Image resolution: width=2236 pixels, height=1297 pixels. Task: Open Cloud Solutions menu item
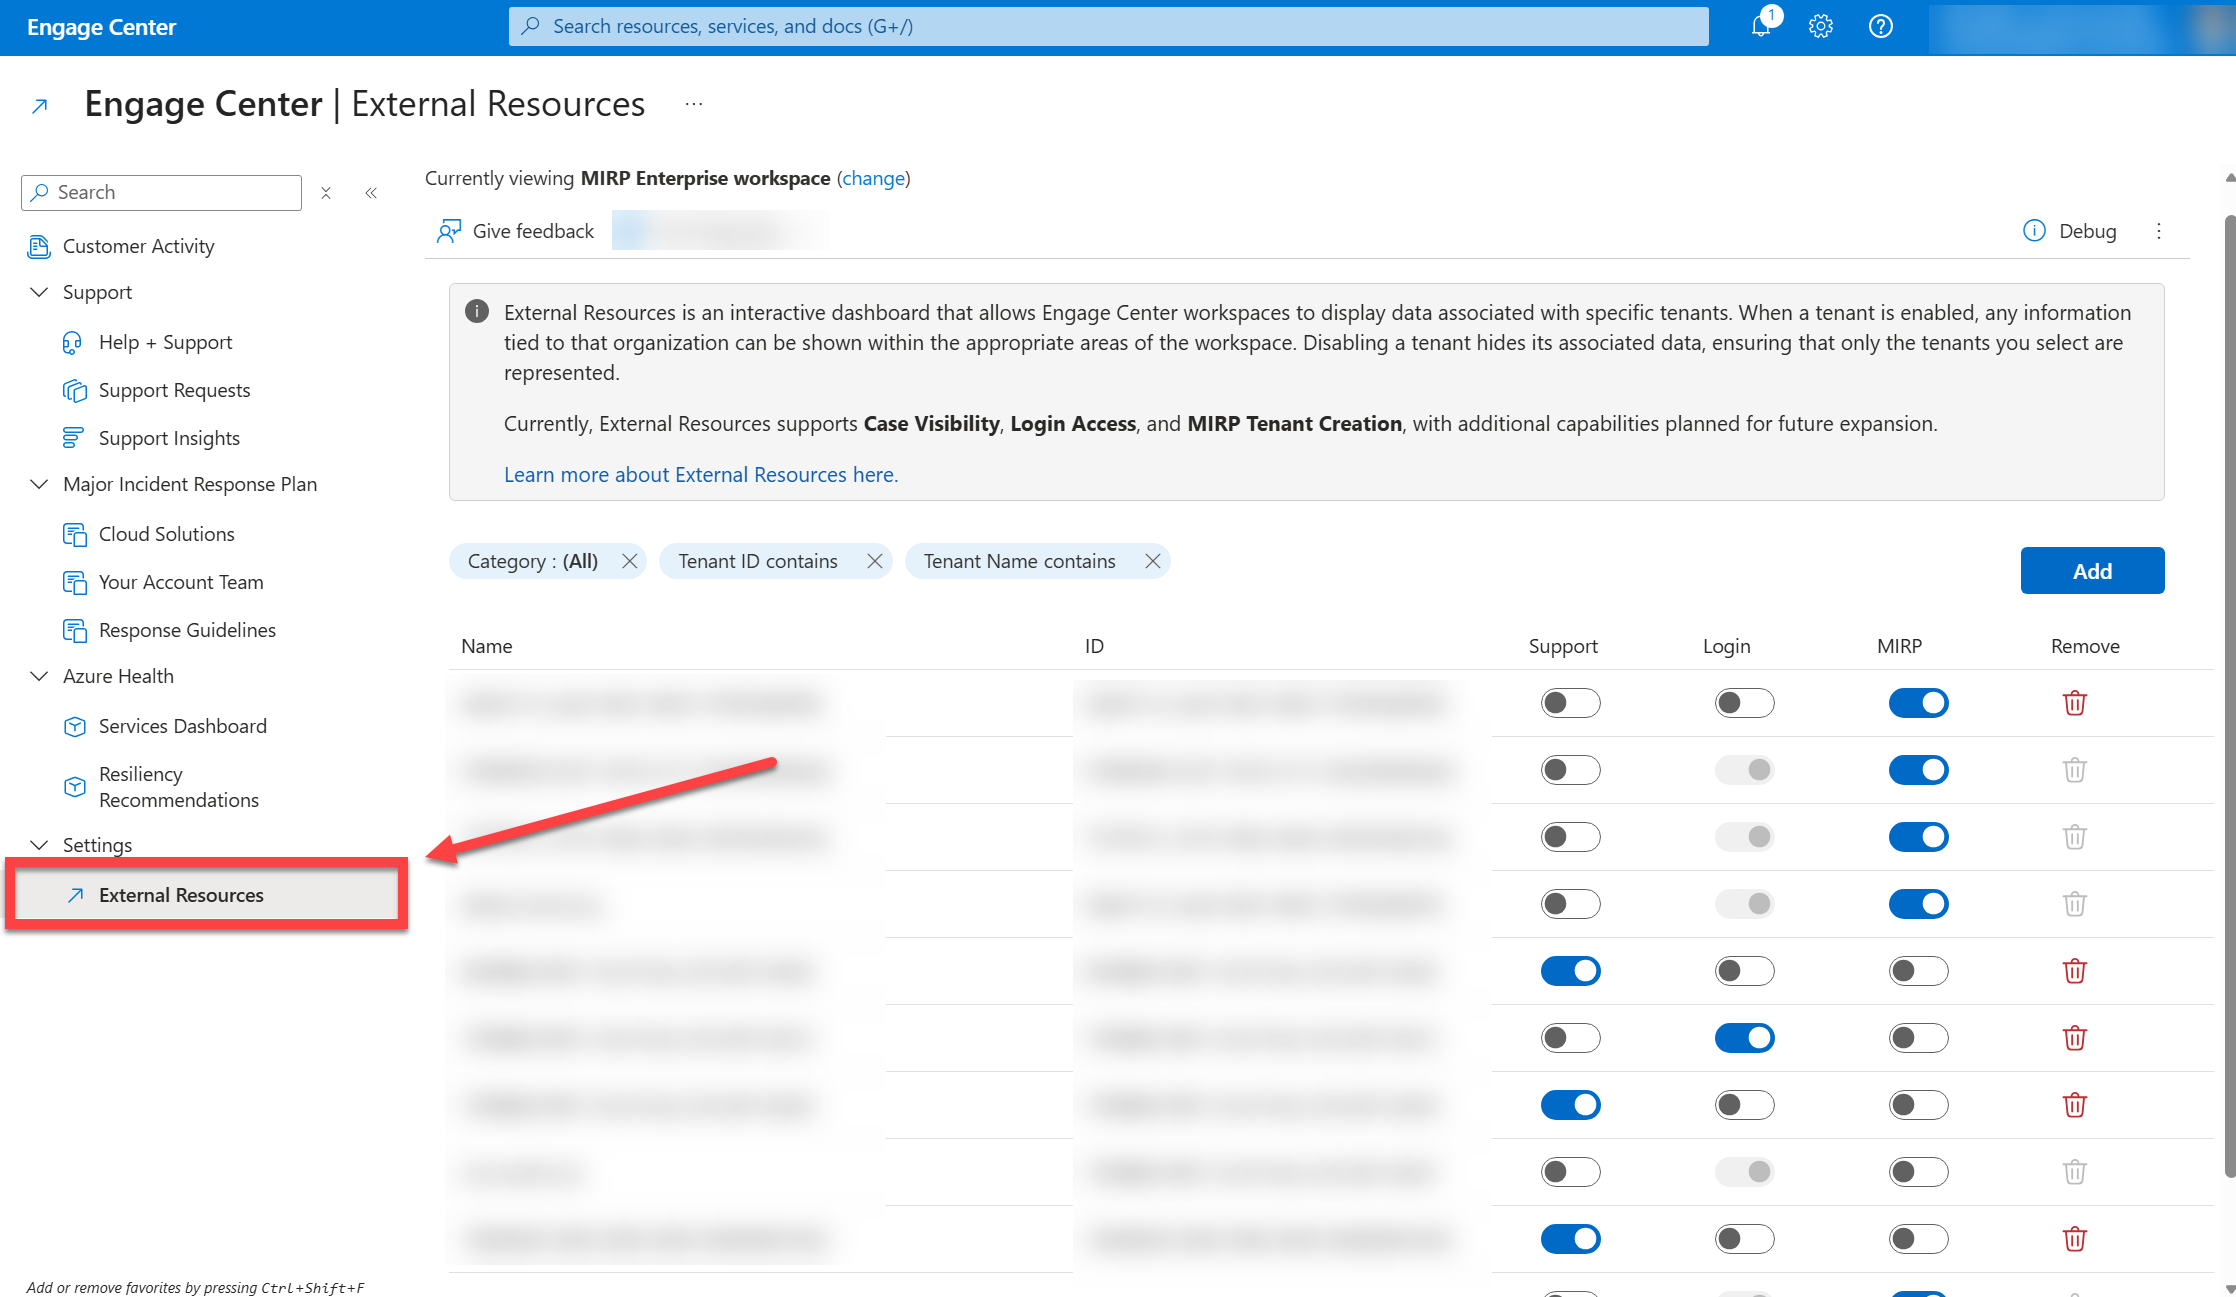166,534
